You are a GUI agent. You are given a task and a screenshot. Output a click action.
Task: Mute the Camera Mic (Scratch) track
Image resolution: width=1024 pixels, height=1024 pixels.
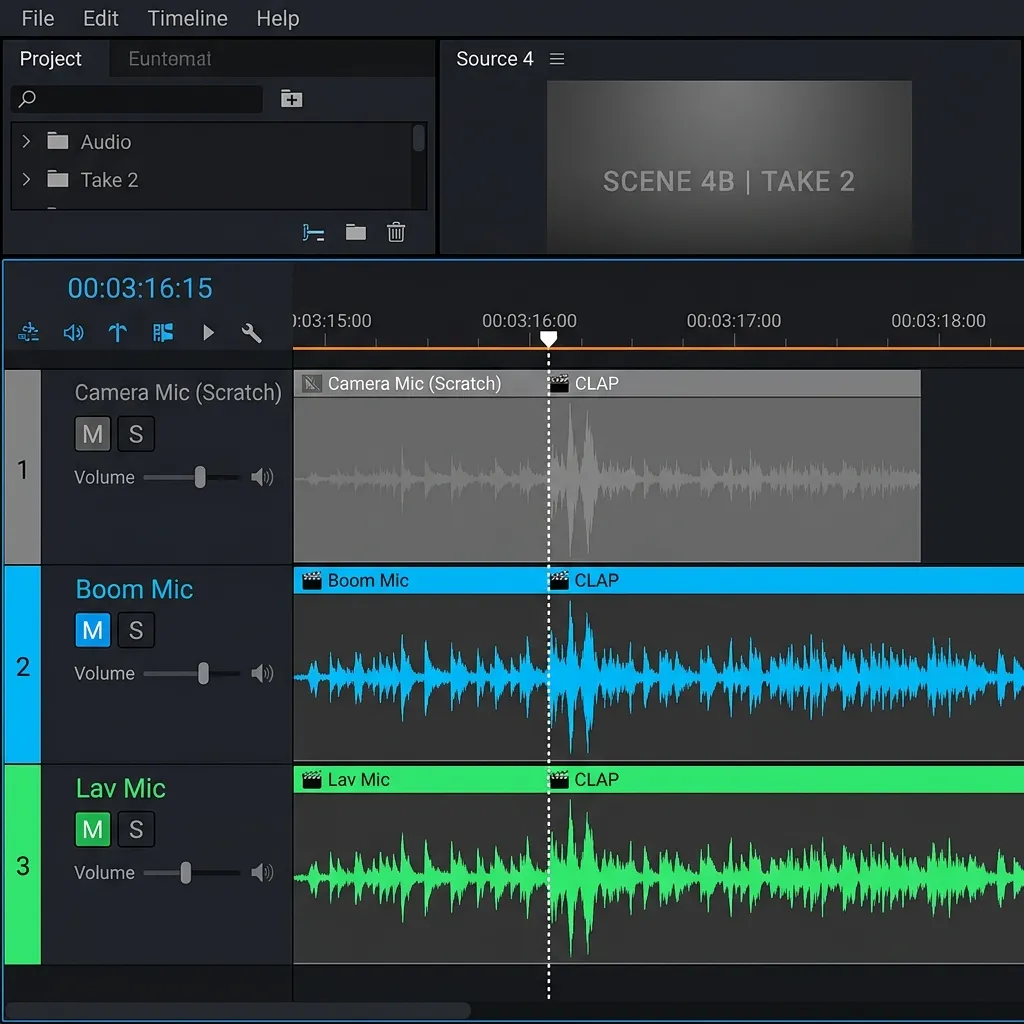click(93, 434)
